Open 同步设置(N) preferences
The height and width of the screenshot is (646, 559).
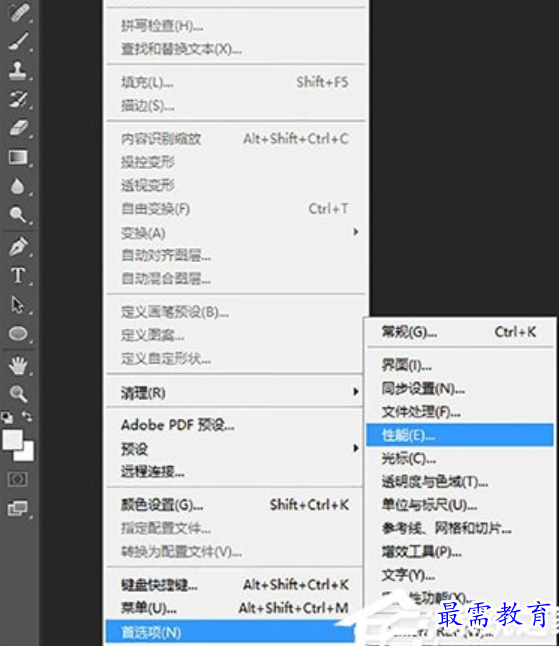(x=460, y=389)
